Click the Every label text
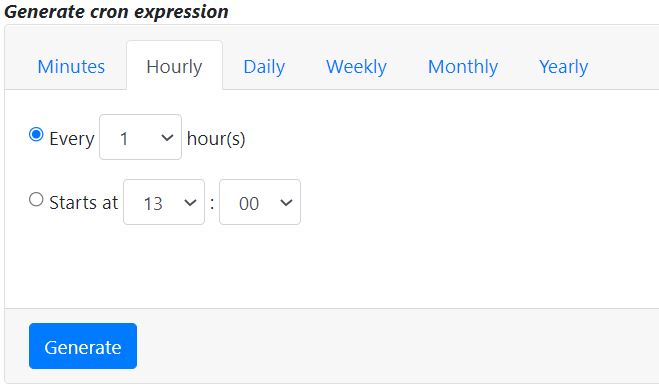The image size is (659, 392). pyautogui.click(x=72, y=139)
